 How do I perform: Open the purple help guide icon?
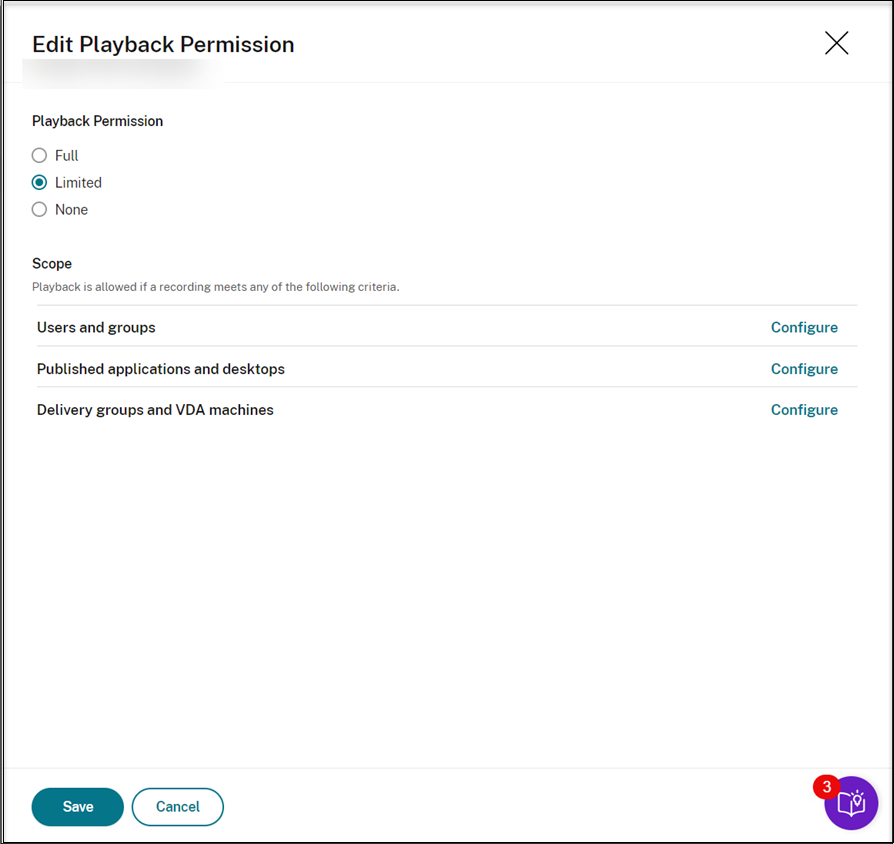[853, 803]
